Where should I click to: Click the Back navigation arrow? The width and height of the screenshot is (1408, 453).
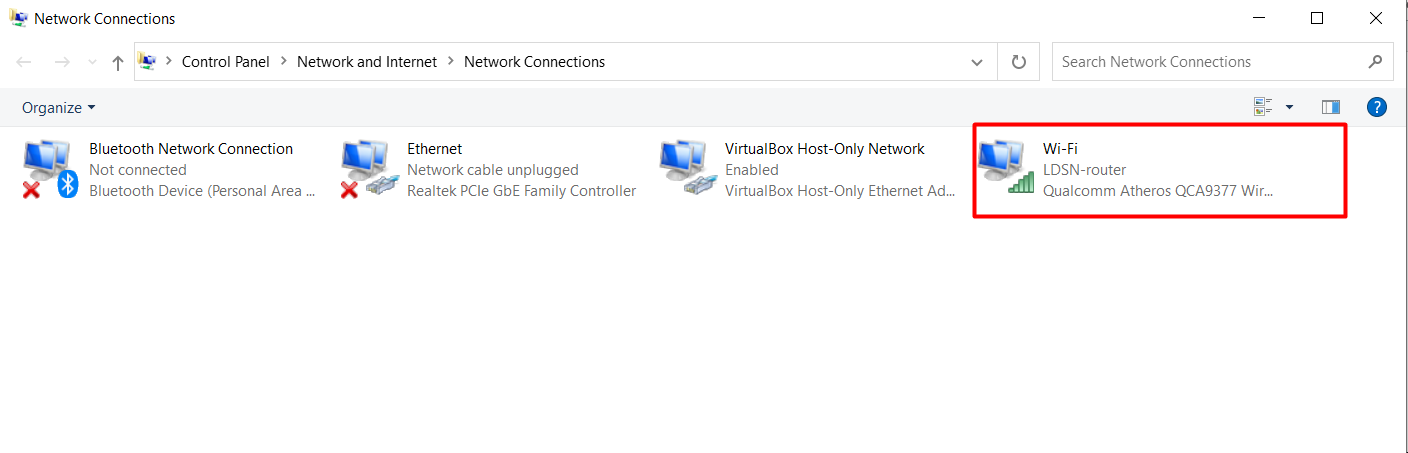(24, 62)
